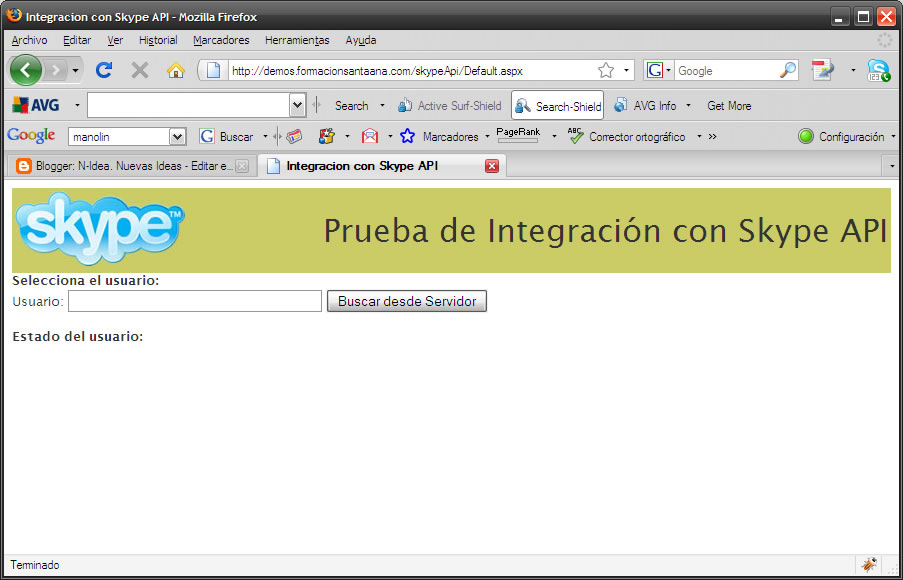Click the Google toolbar news/cards icon
Image resolution: width=903 pixels, height=580 pixels.
[294, 137]
